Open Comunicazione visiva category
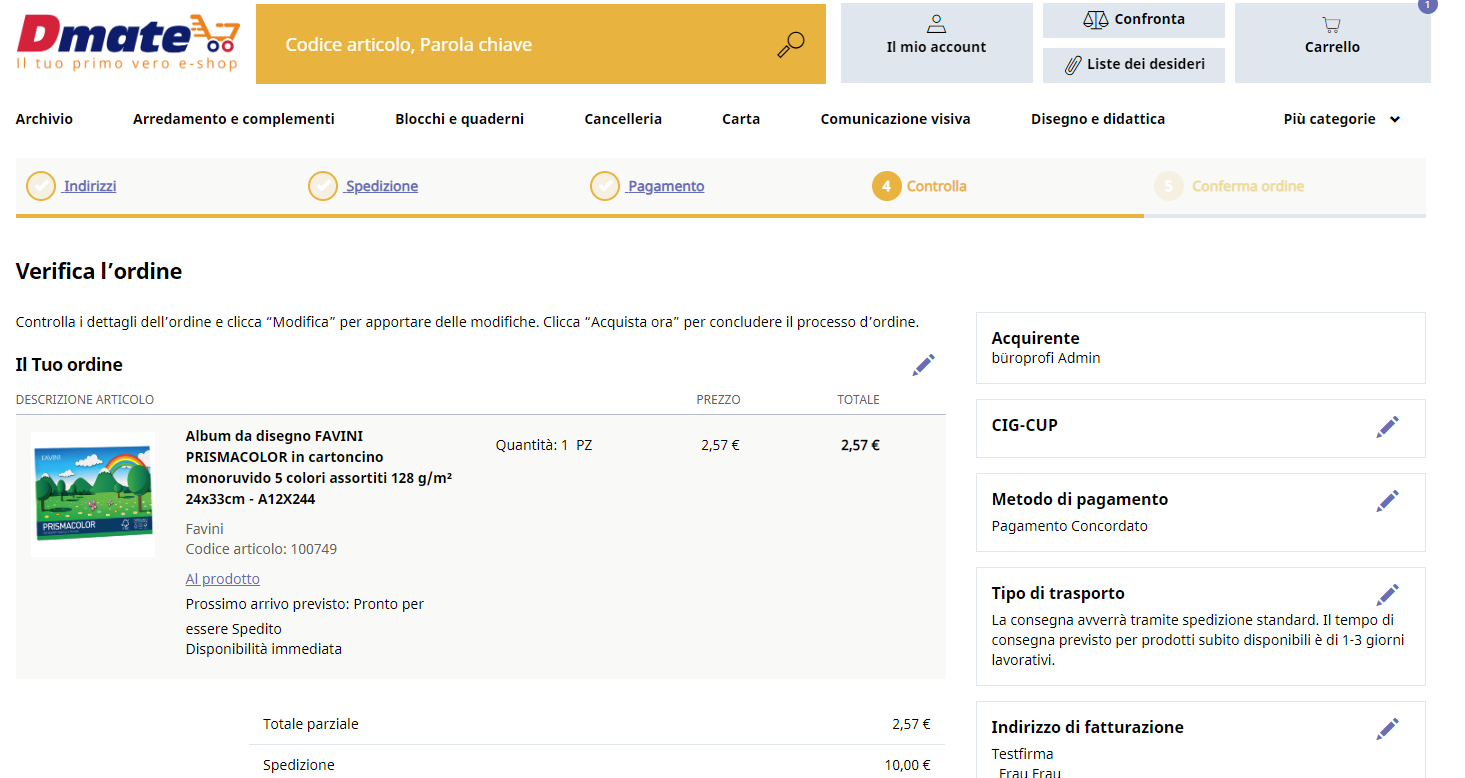The width and height of the screenshot is (1465, 778). click(x=895, y=119)
